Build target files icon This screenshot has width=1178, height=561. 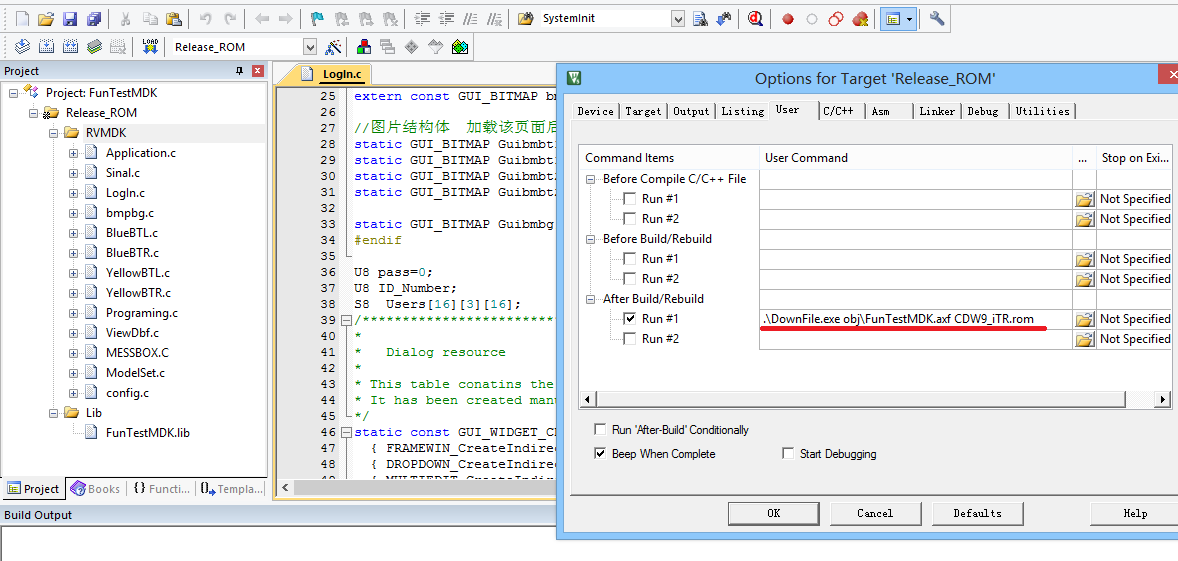(46, 47)
